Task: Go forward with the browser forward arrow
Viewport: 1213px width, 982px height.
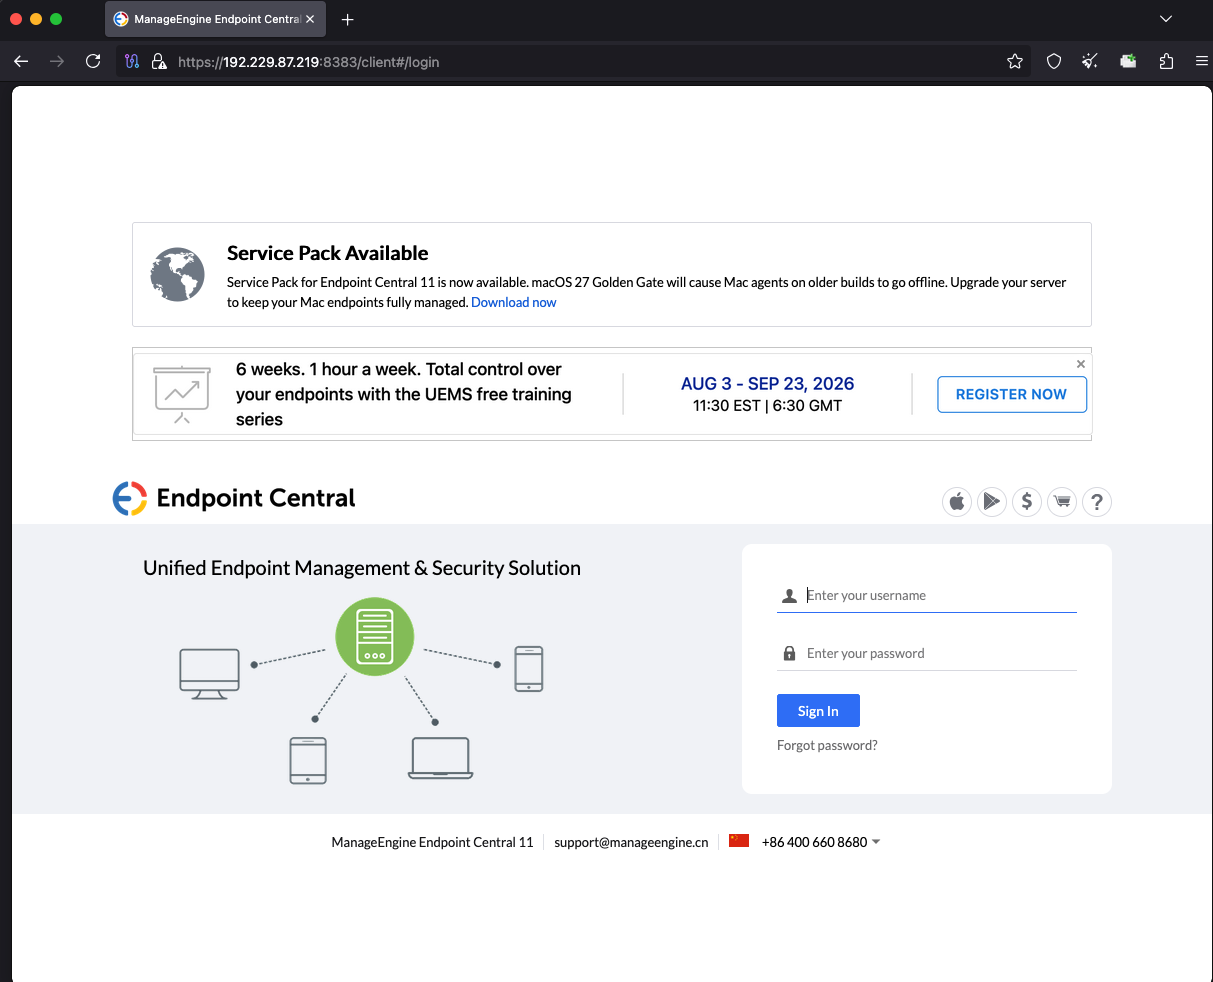Action: click(57, 61)
